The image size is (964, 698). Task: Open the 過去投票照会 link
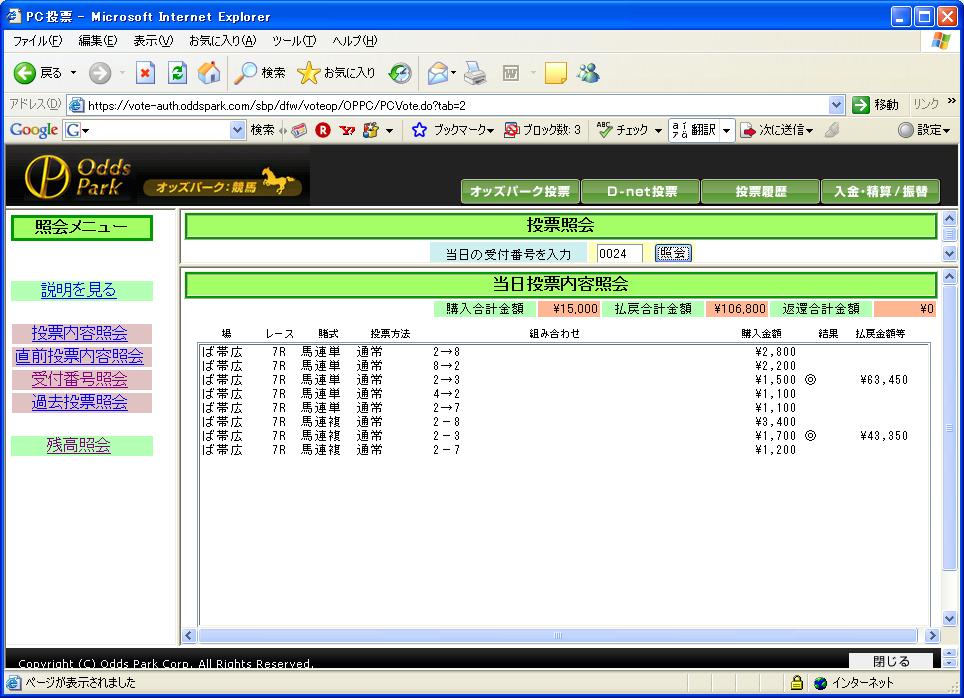80,402
